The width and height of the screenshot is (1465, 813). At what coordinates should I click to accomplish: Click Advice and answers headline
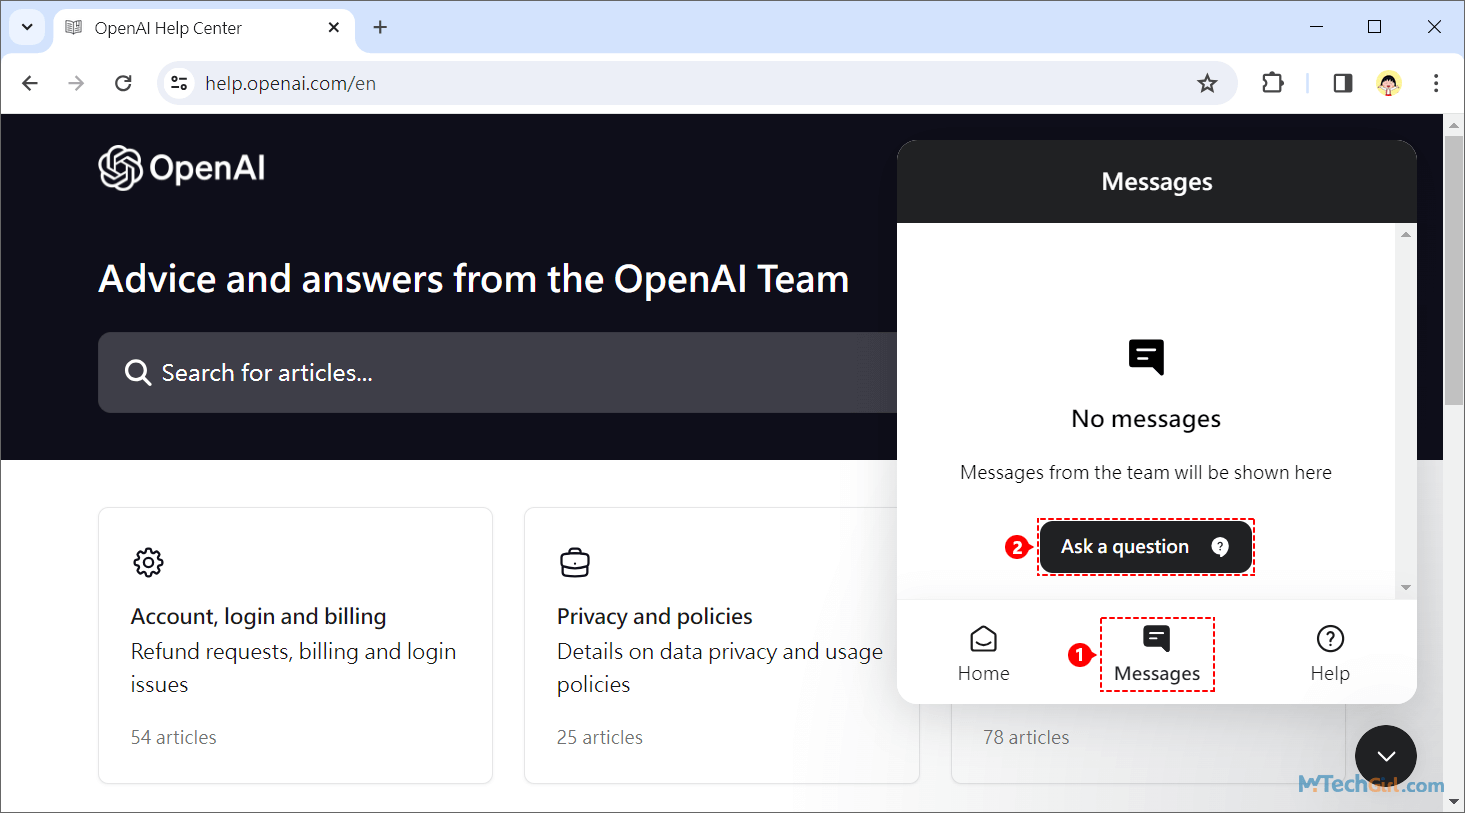(474, 279)
